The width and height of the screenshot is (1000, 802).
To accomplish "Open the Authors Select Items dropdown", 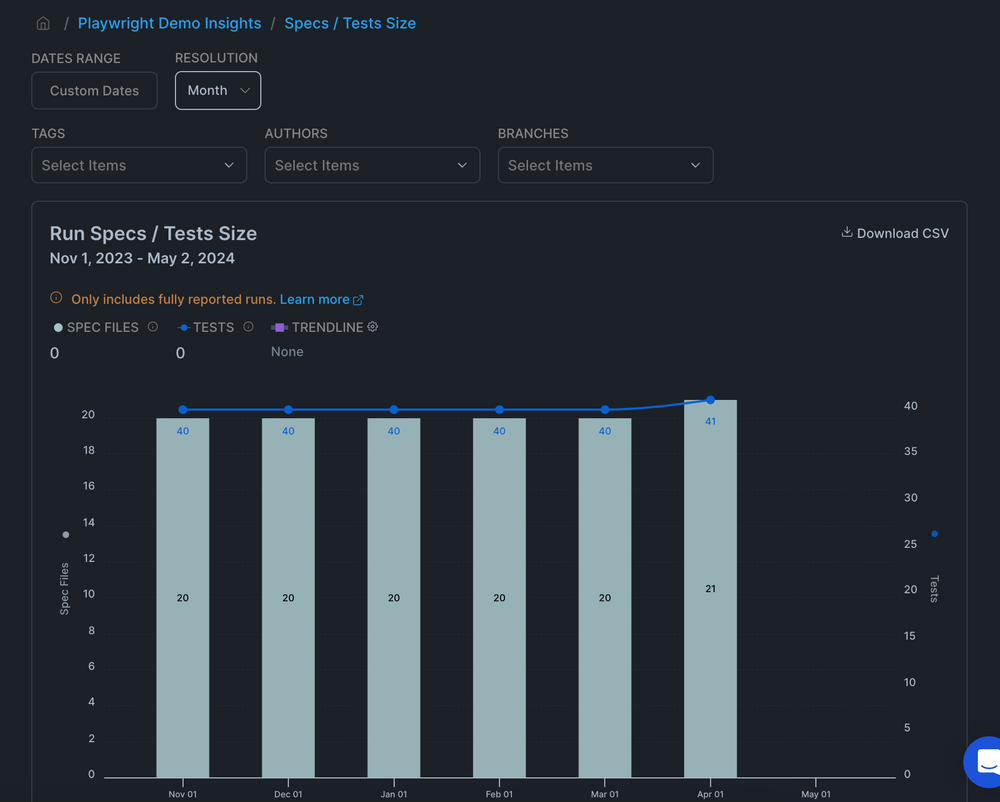I will [372, 165].
